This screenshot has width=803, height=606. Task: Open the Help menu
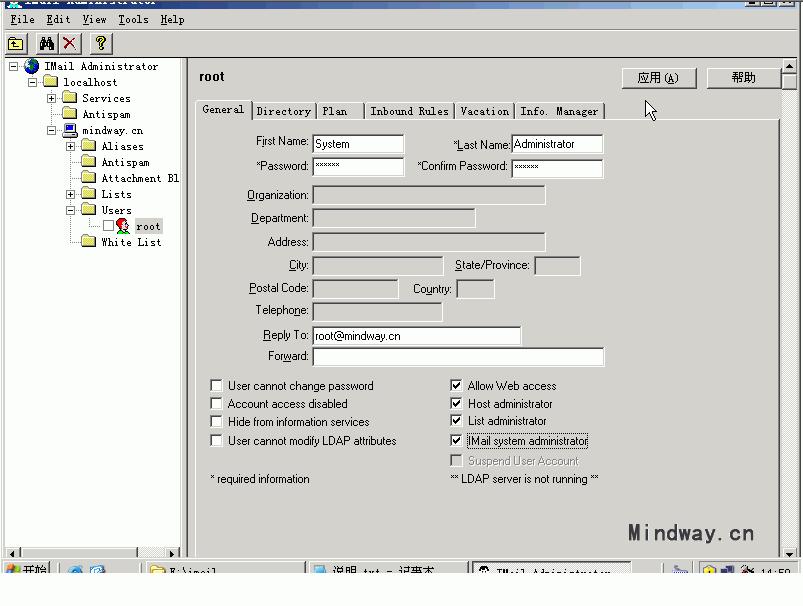172,19
